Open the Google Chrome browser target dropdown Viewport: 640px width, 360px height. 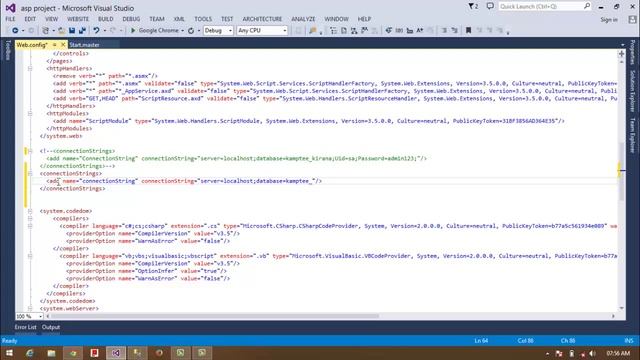[x=182, y=31]
